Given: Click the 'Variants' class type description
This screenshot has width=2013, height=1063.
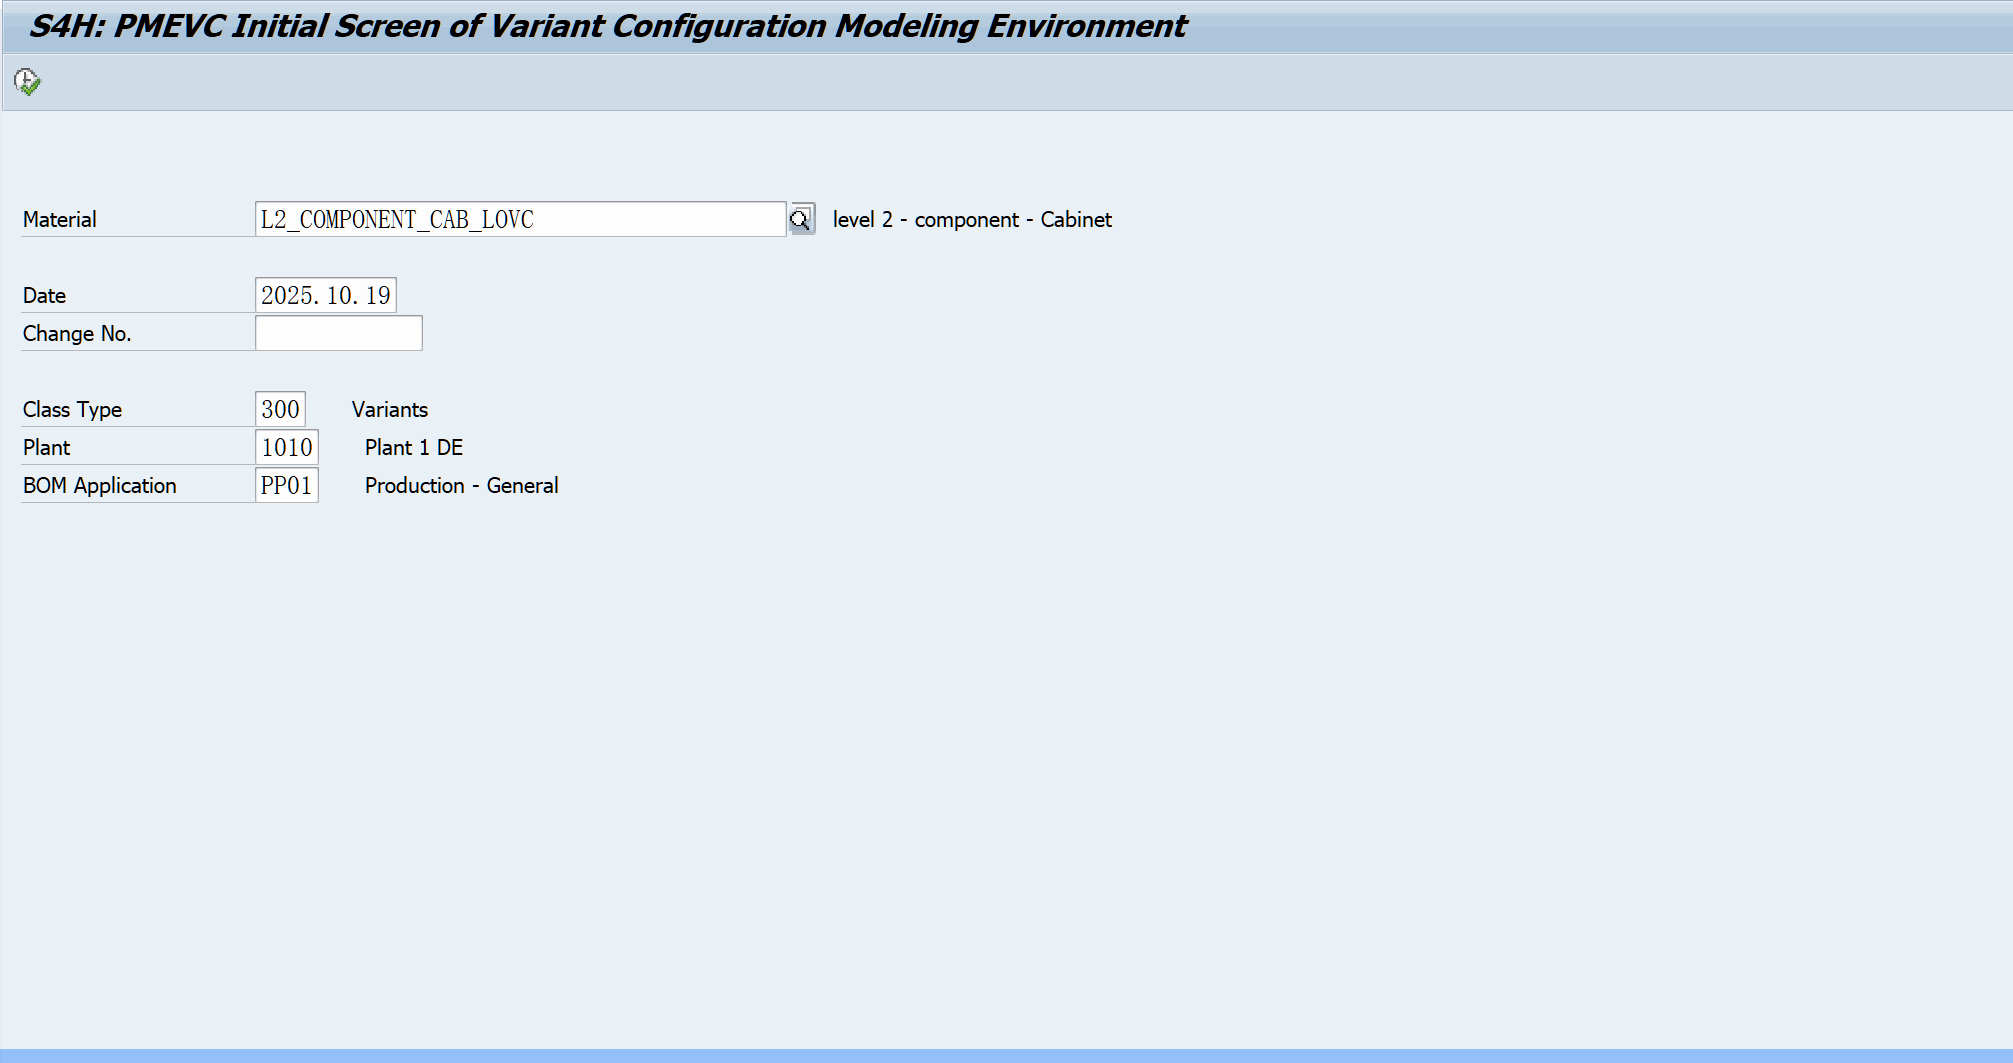Looking at the screenshot, I should [x=390, y=409].
